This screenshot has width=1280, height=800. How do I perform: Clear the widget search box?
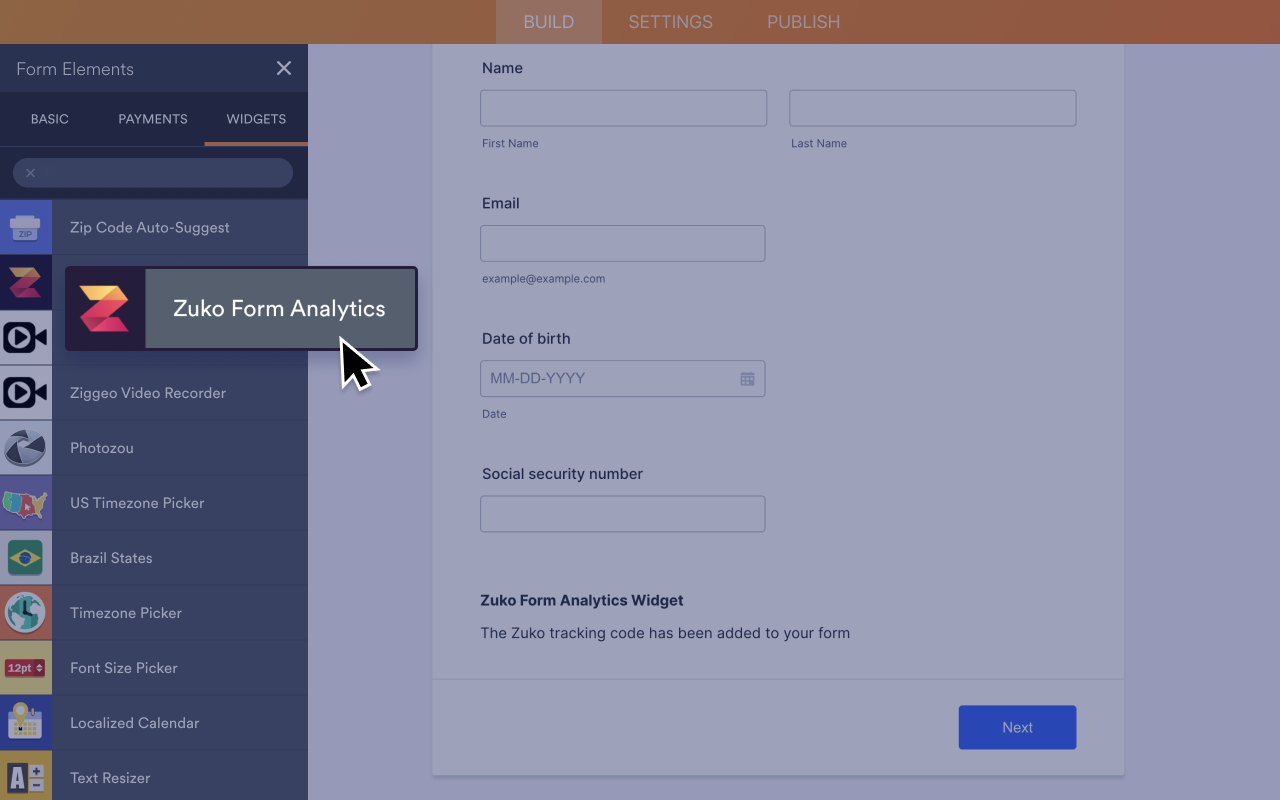coord(30,172)
